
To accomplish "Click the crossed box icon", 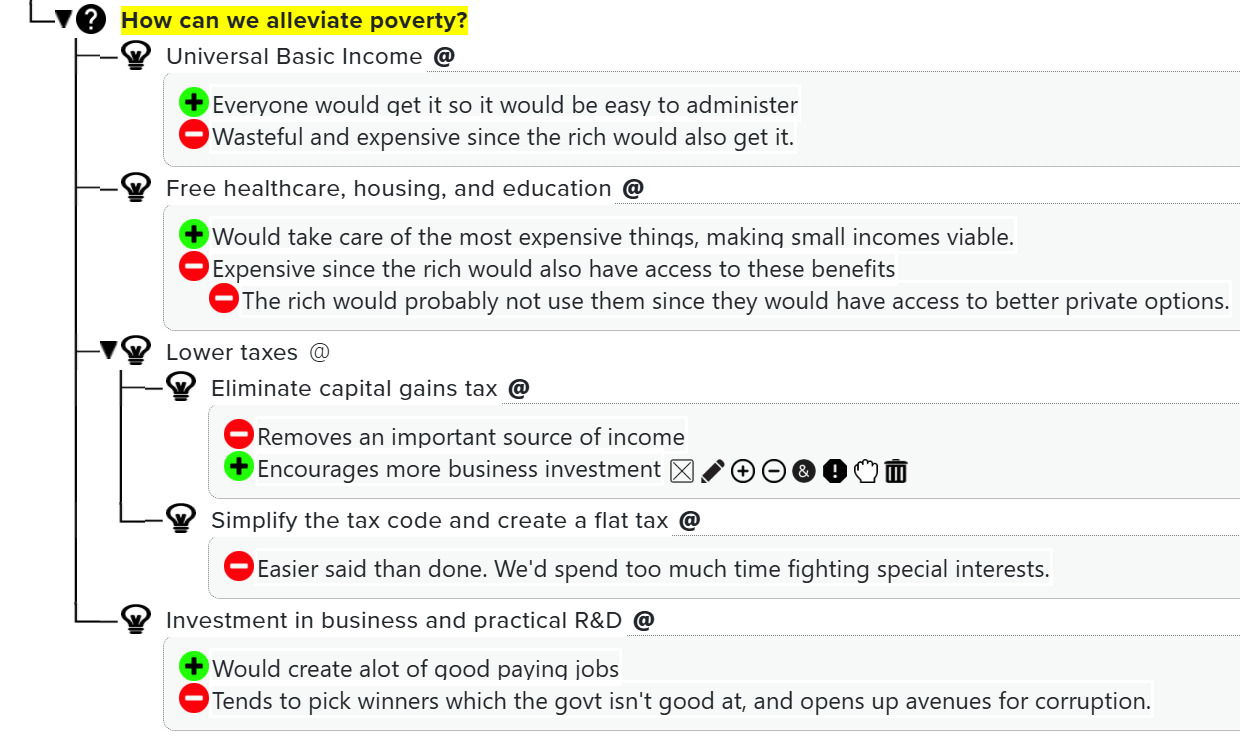I will coord(682,471).
